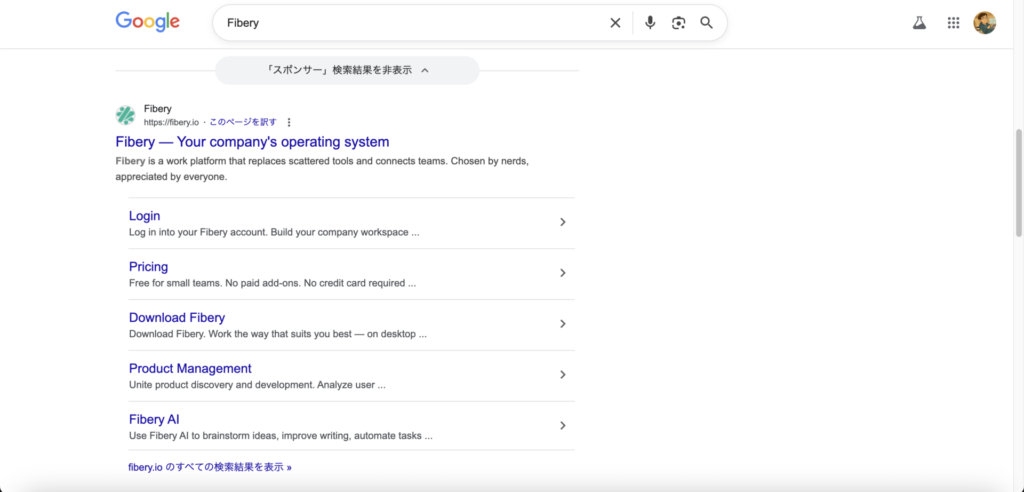Viewport: 1024px width, 492px height.
Task: Click text "Use Fibery AI to brainstorm ideas"
Action: pyautogui.click(x=206, y=436)
